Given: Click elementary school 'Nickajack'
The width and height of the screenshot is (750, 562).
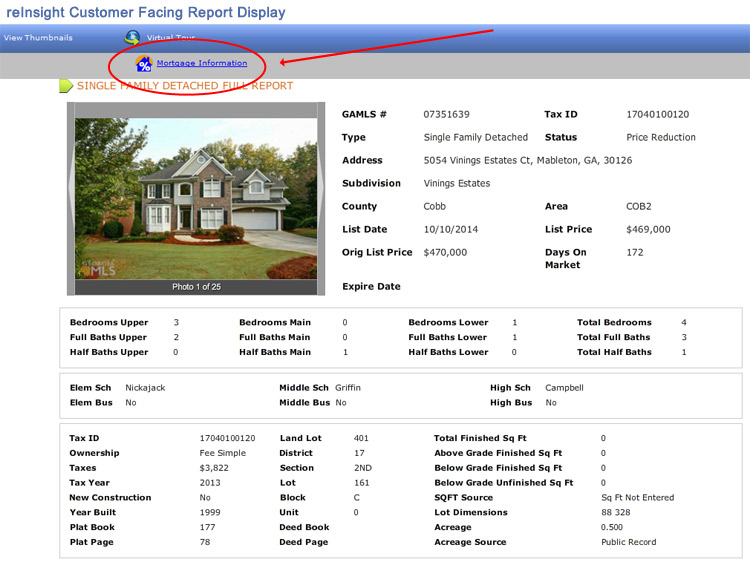Looking at the screenshot, I should tap(145, 388).
